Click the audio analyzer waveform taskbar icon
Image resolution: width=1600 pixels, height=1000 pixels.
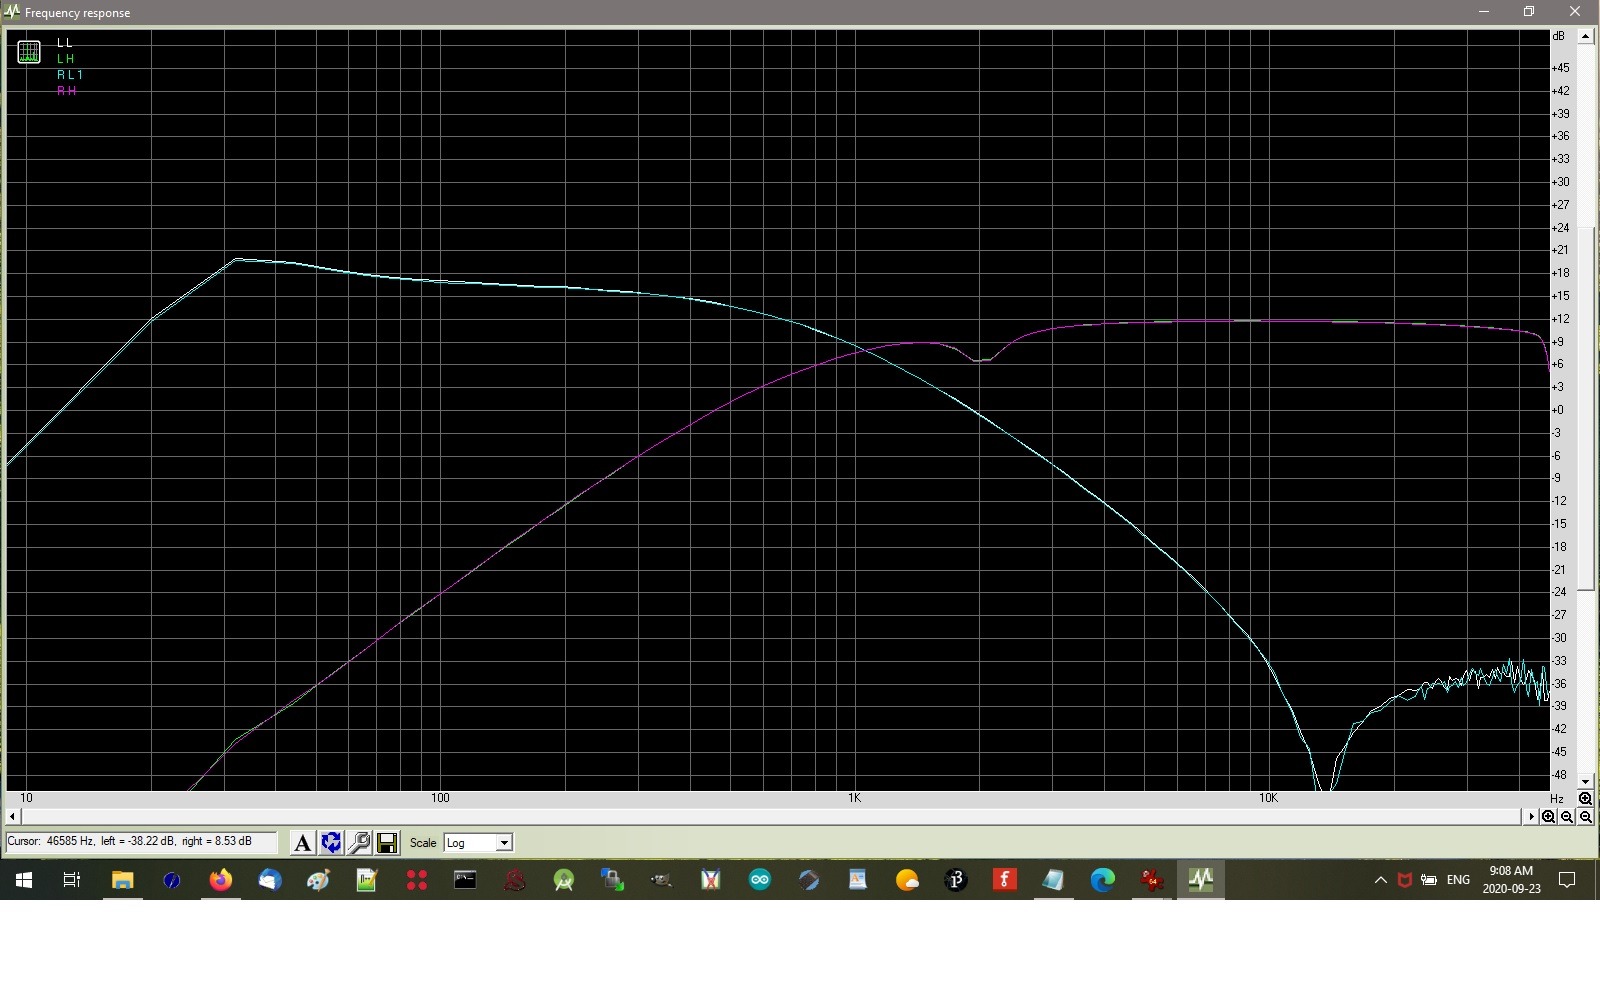point(1201,880)
